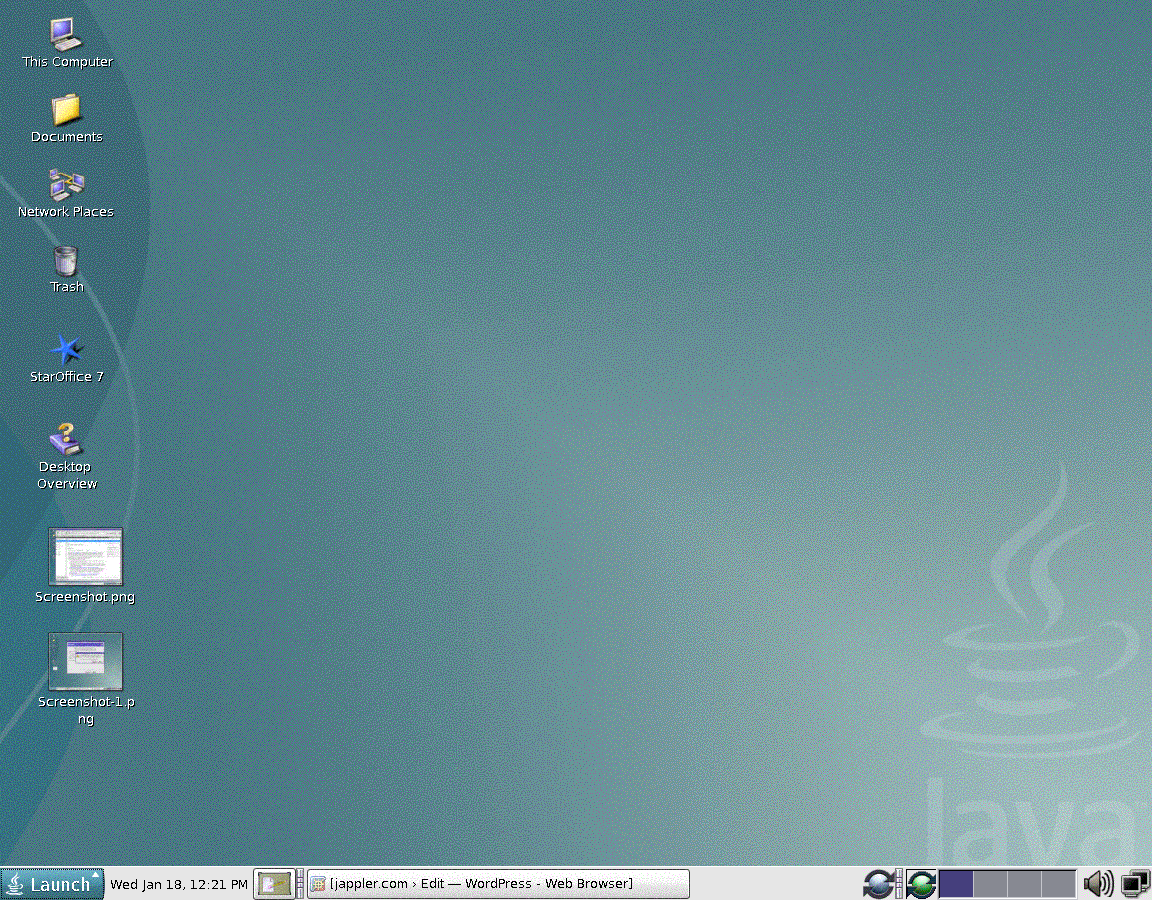Click the show desktop panel button
The width and height of the screenshot is (1152, 900).
274,884
